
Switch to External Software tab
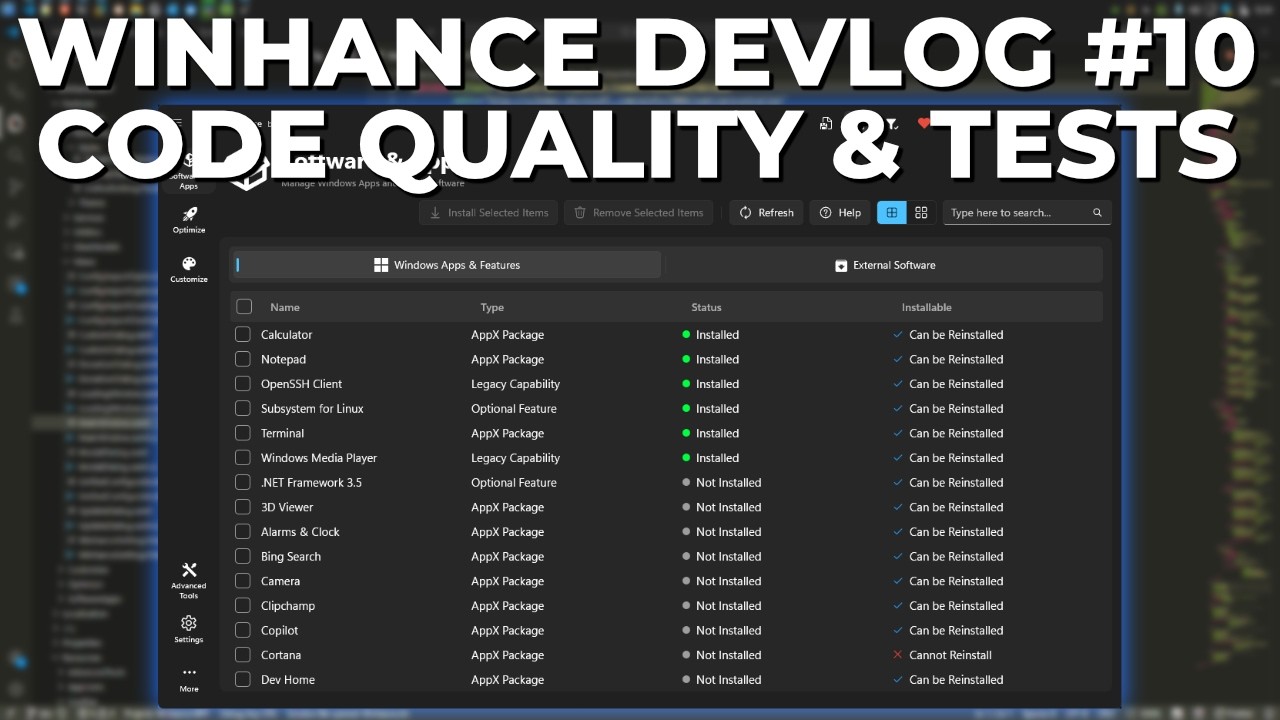coord(884,265)
